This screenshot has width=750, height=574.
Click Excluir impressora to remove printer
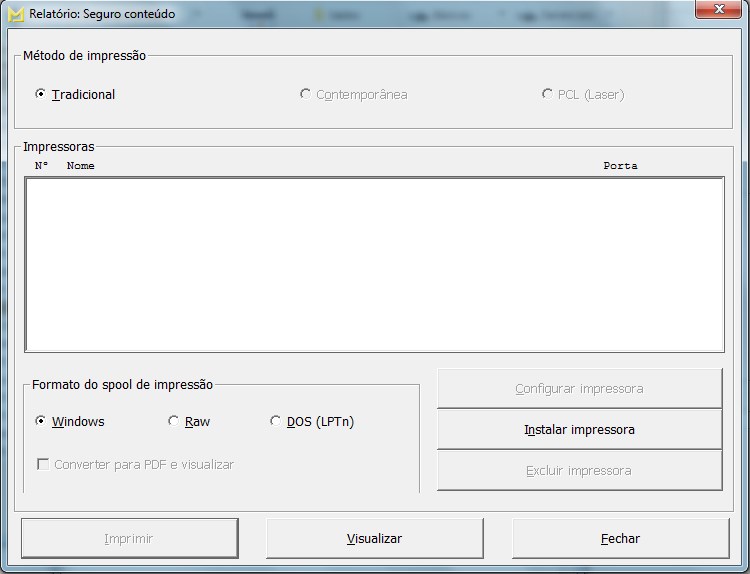point(579,470)
